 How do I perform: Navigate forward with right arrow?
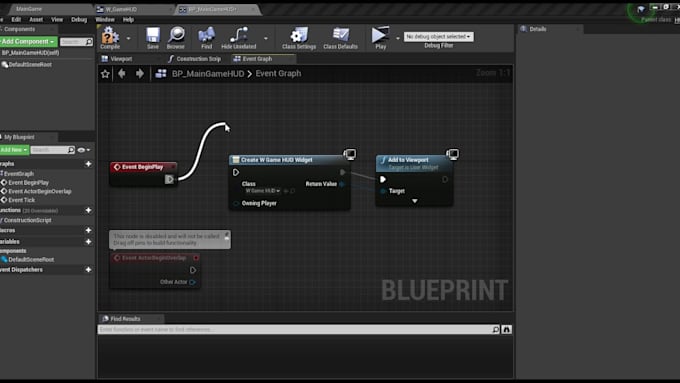(x=140, y=74)
